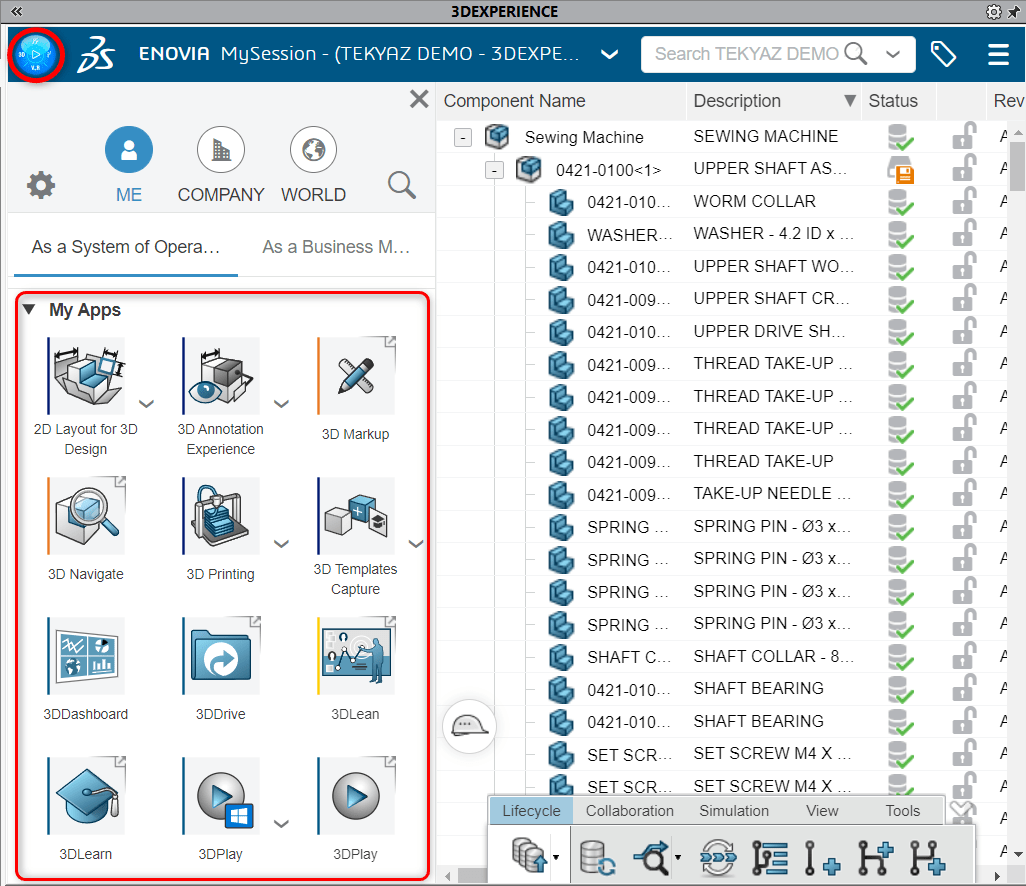This screenshot has height=886, width=1026.
Task: Click the magnifier icon in the search field
Action: (856, 54)
